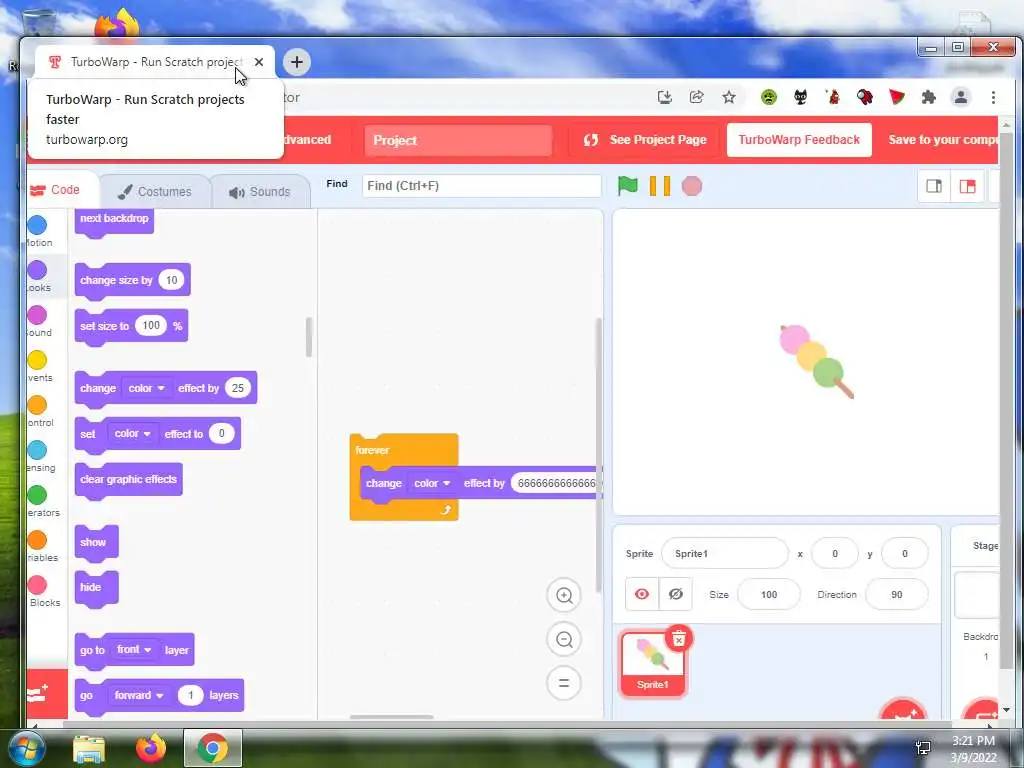Select the My Blocks category circle

coord(37,586)
